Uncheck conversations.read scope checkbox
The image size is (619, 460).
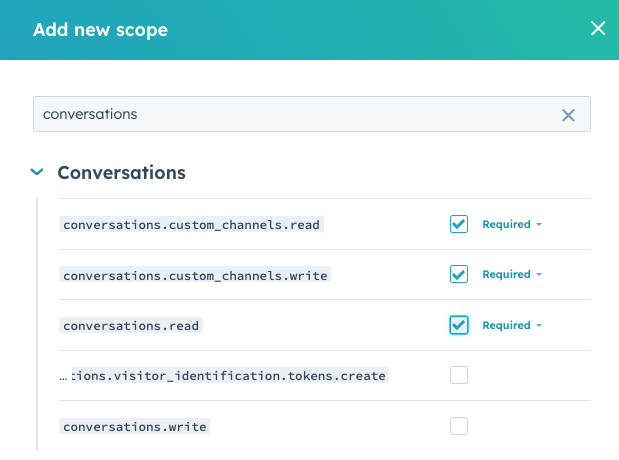coord(459,325)
